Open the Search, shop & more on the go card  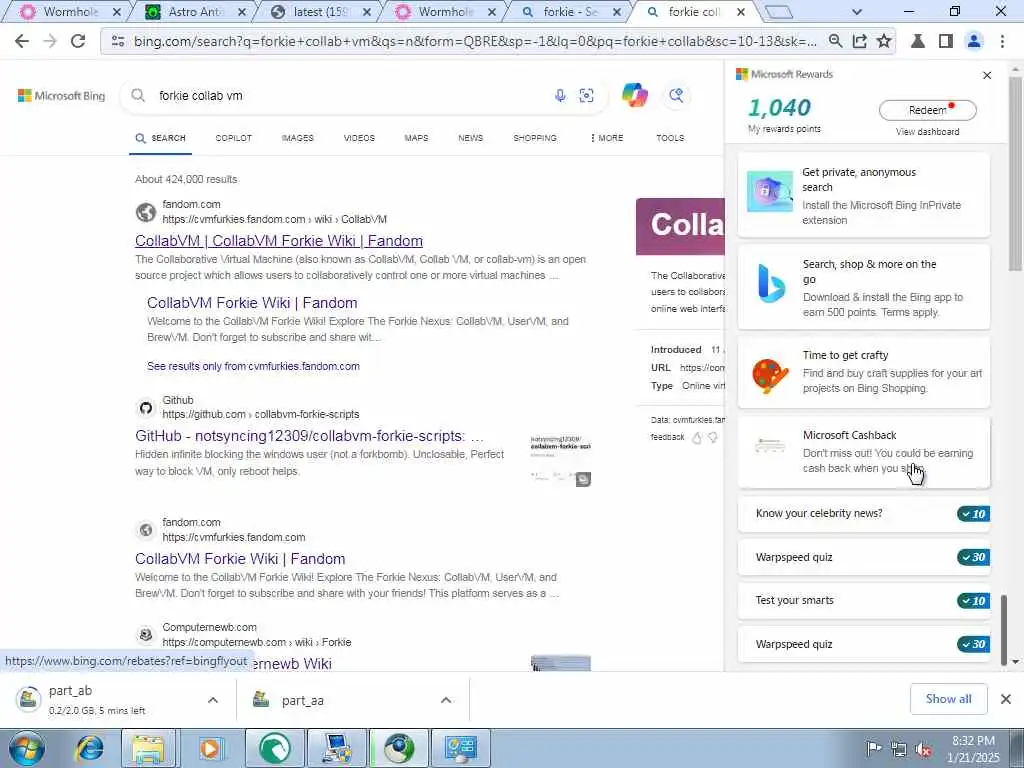(863, 287)
